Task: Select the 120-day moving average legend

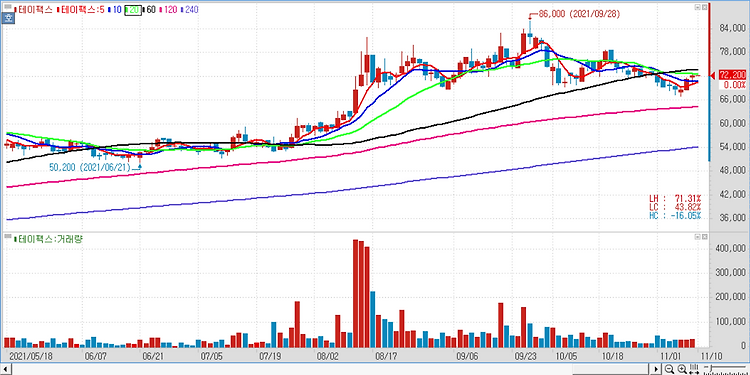Action: (x=169, y=9)
